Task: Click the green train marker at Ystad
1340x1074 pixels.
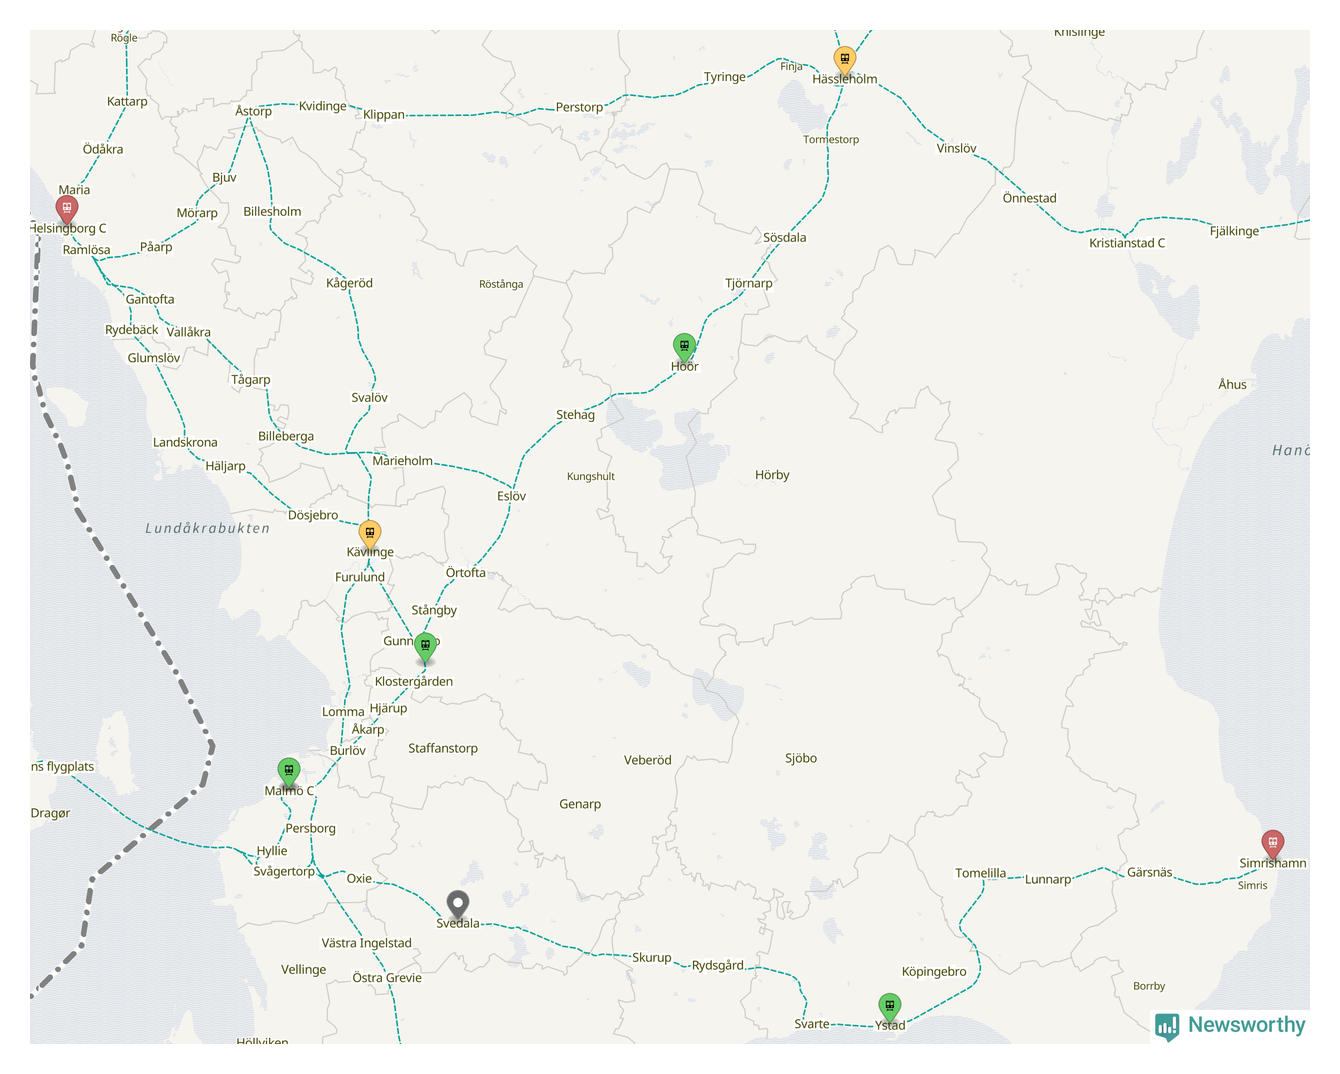Action: pos(890,1007)
